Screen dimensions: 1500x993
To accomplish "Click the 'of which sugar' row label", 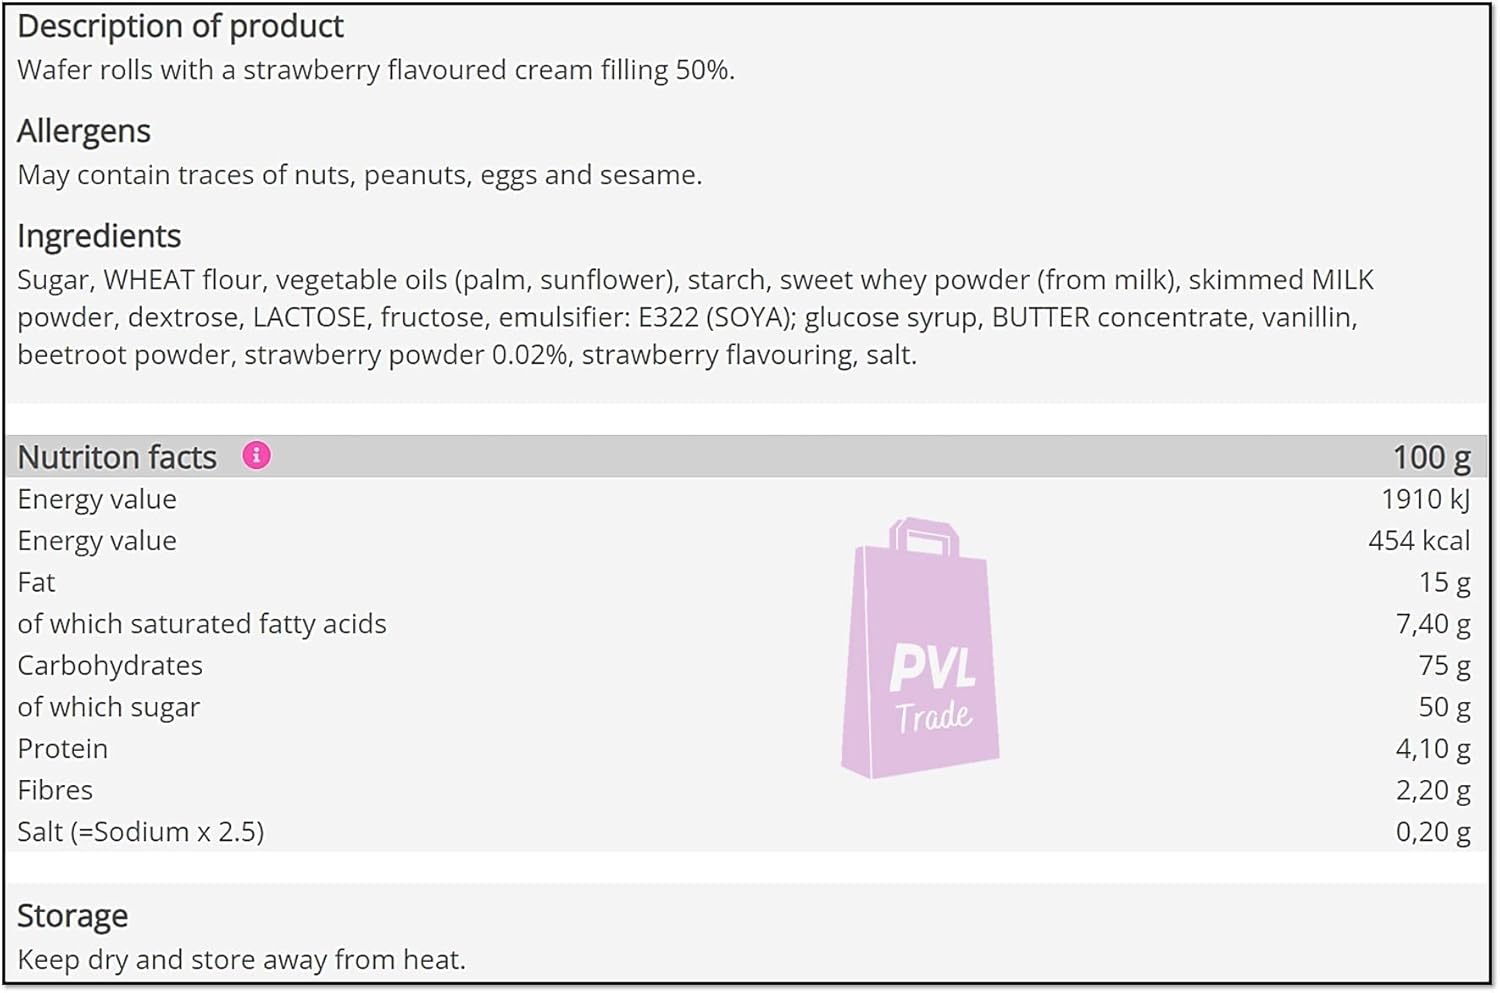I will pos(109,707).
